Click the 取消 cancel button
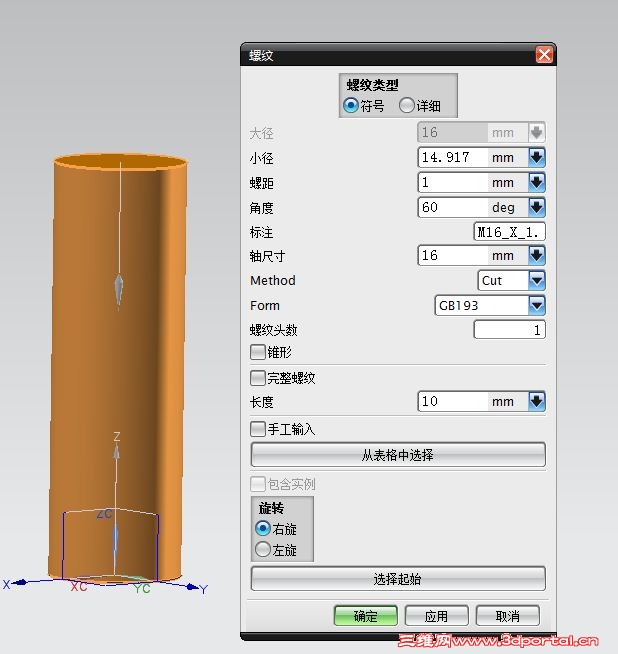This screenshot has width=618, height=654. (507, 616)
